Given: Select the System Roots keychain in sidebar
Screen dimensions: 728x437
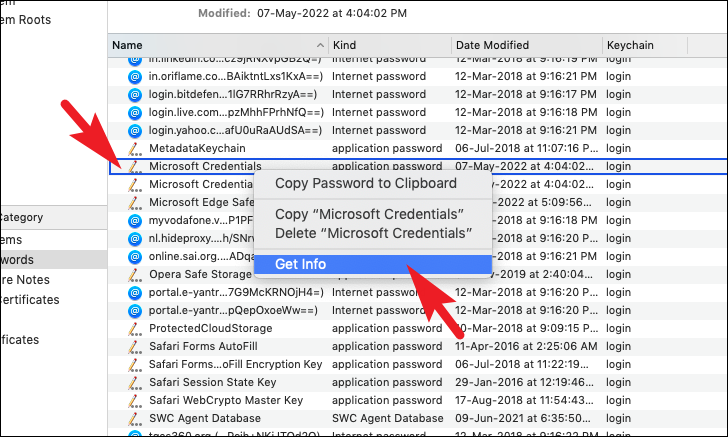Looking at the screenshot, I should [26, 20].
